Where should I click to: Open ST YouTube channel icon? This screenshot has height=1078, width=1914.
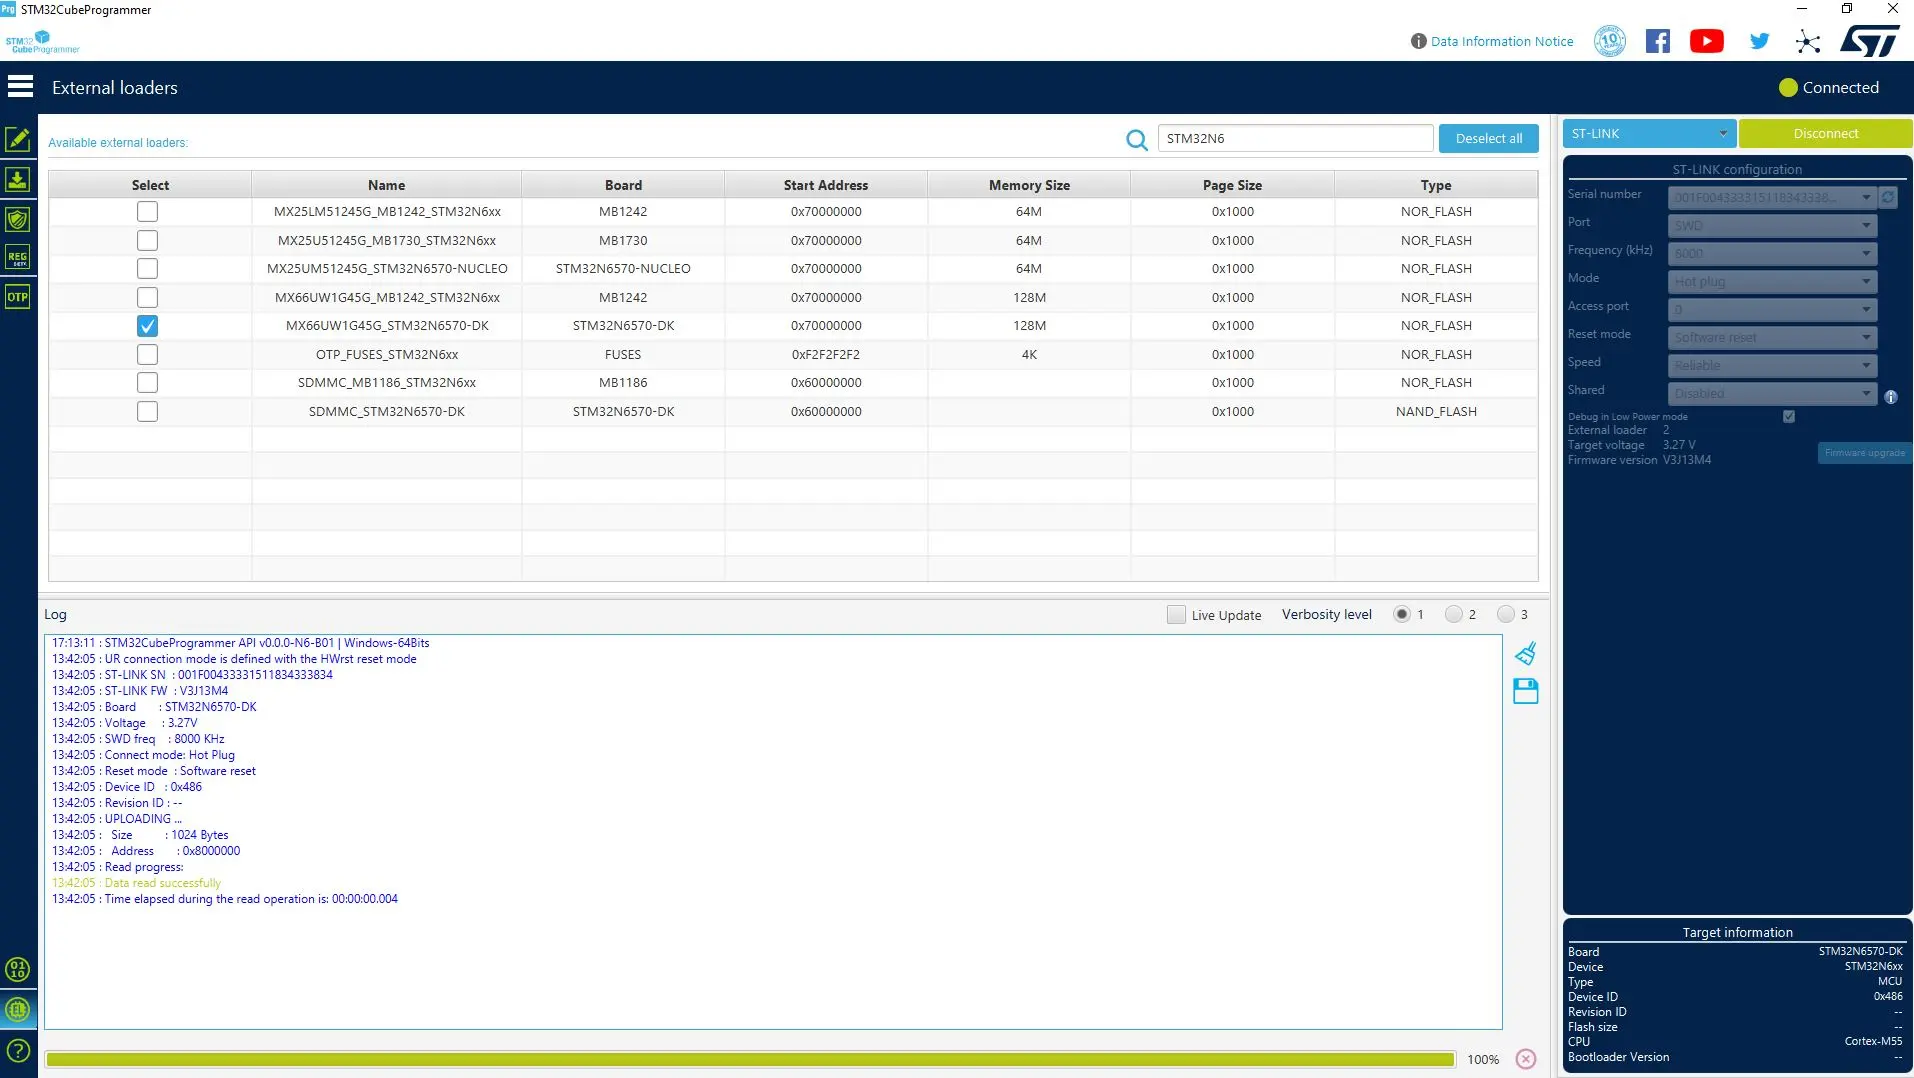pyautogui.click(x=1706, y=41)
